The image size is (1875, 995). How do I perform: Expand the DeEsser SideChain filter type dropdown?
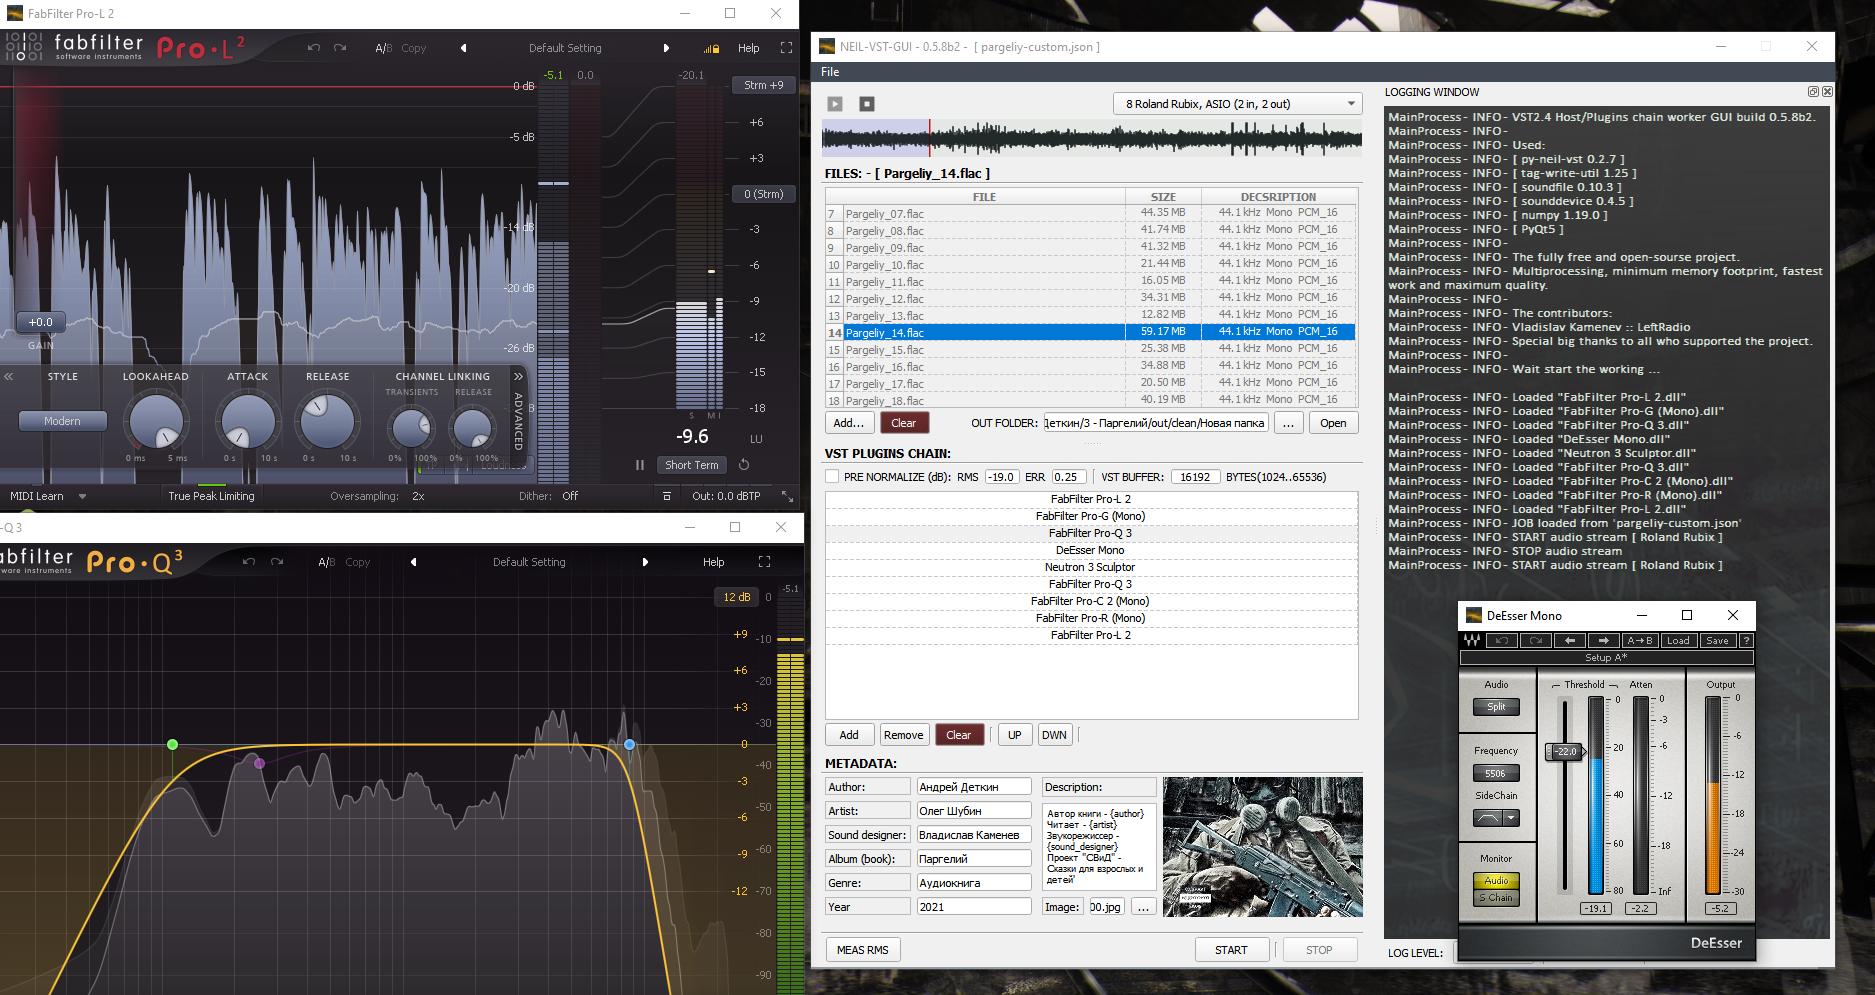tap(1511, 818)
